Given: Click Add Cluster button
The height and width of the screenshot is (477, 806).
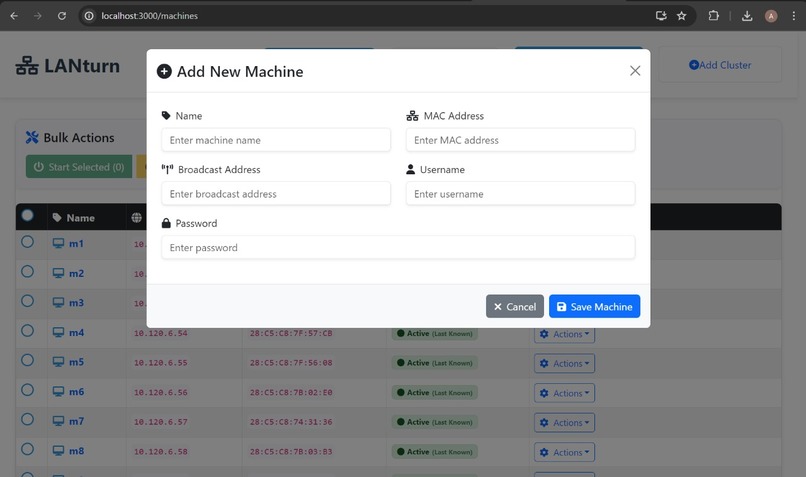Looking at the screenshot, I should [720, 65].
